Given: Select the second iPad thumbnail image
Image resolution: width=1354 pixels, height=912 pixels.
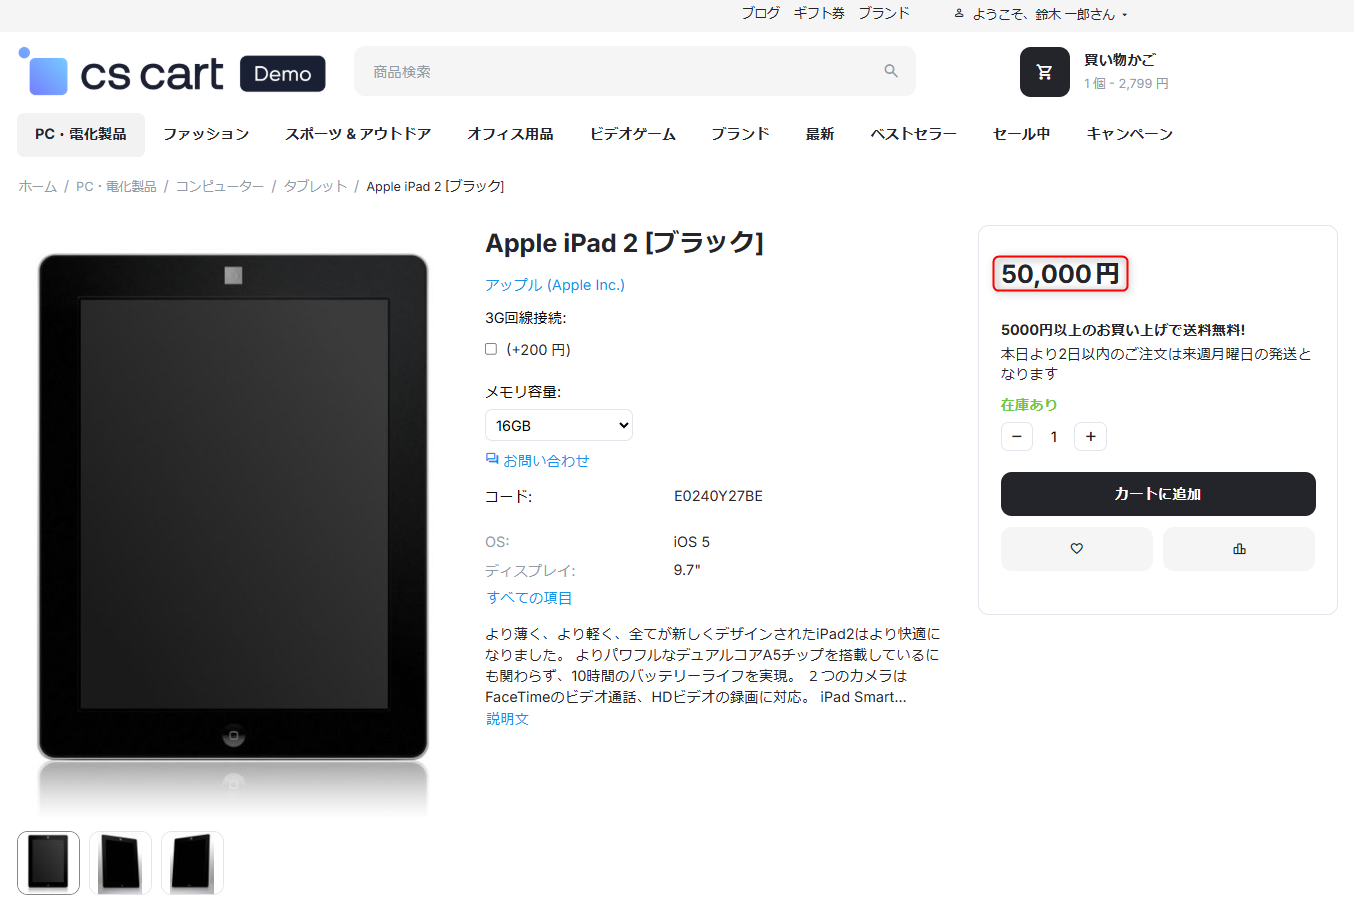Looking at the screenshot, I should tap(120, 862).
